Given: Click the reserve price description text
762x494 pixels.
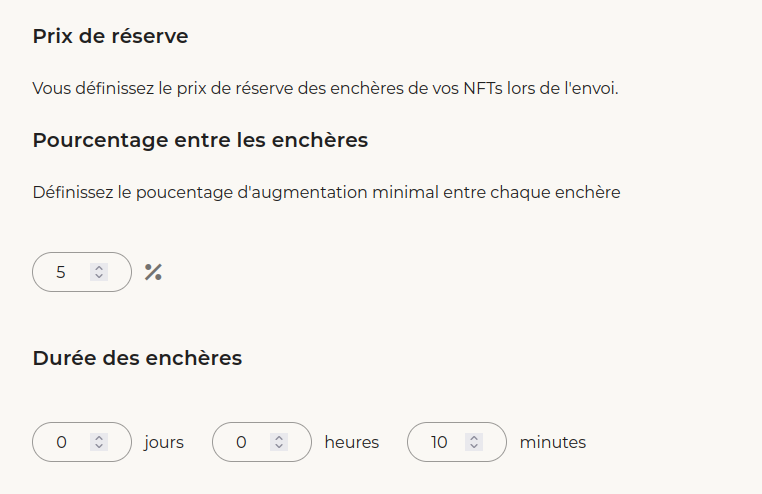Looking at the screenshot, I should pos(325,89).
